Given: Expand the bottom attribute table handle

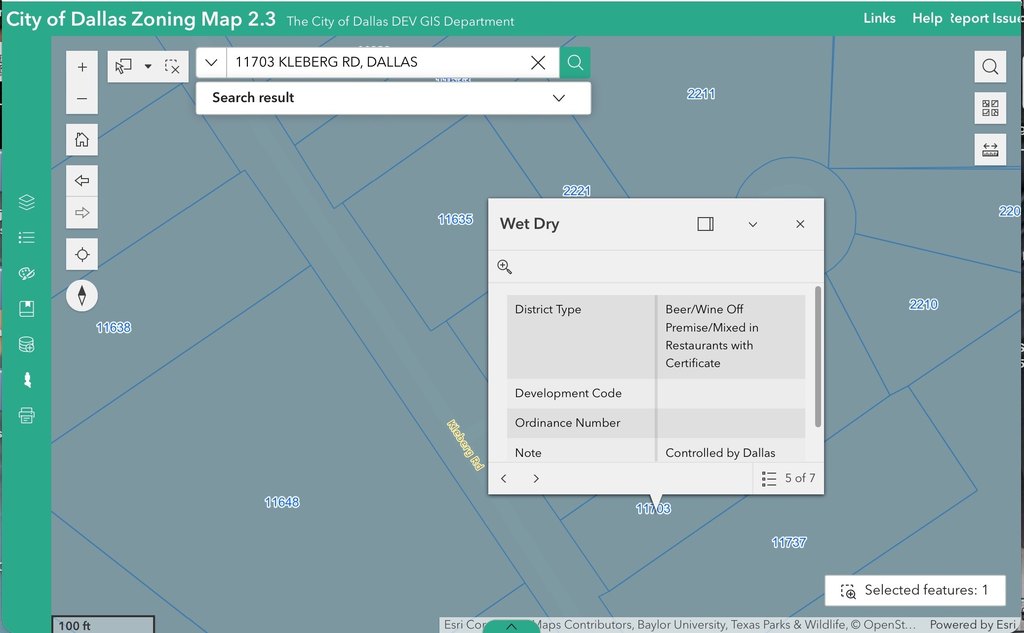Looking at the screenshot, I should [x=511, y=626].
